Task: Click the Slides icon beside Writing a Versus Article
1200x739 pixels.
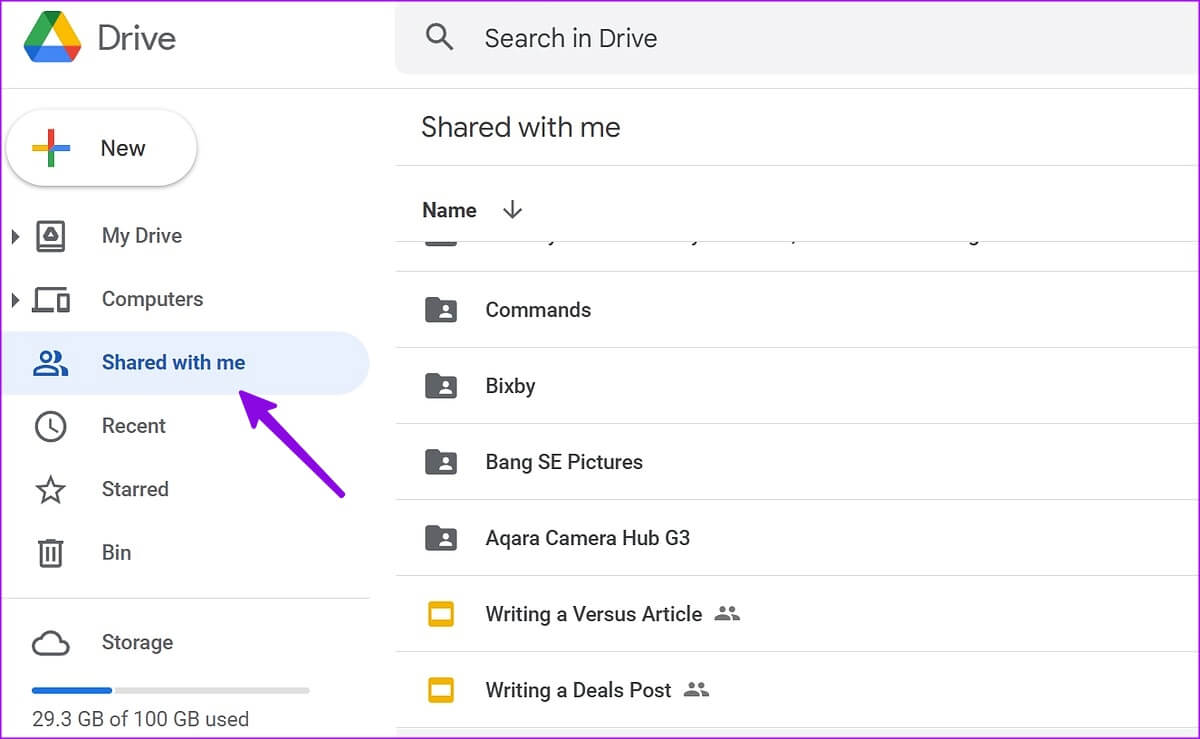Action: click(x=441, y=614)
